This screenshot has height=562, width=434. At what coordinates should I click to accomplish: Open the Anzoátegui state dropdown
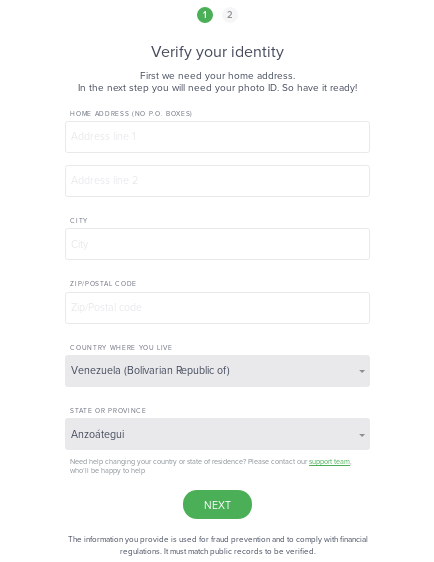point(217,434)
